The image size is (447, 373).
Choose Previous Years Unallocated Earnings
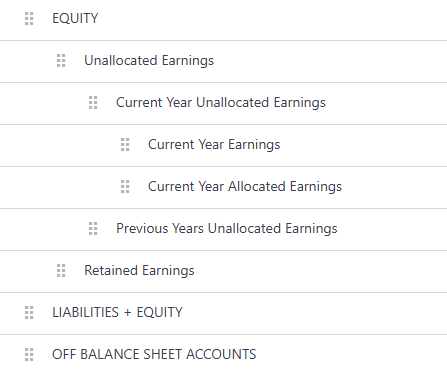point(227,229)
